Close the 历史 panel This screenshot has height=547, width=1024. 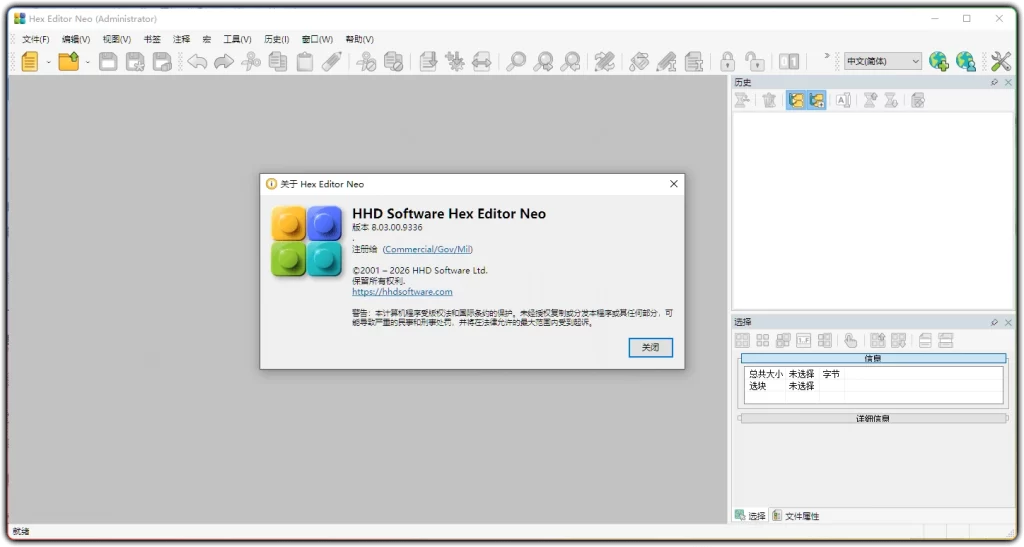[1008, 82]
